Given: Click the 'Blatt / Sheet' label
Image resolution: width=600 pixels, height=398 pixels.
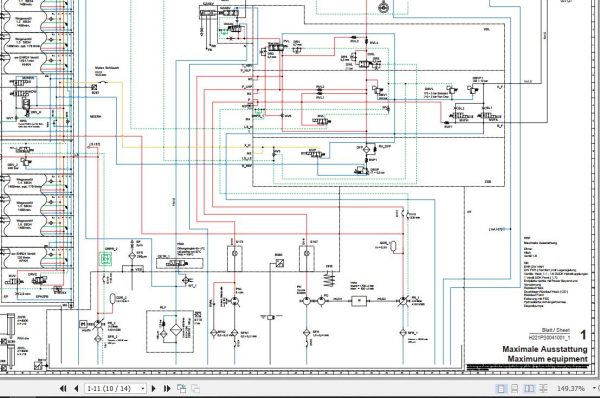Looking at the screenshot, I should (556, 330).
